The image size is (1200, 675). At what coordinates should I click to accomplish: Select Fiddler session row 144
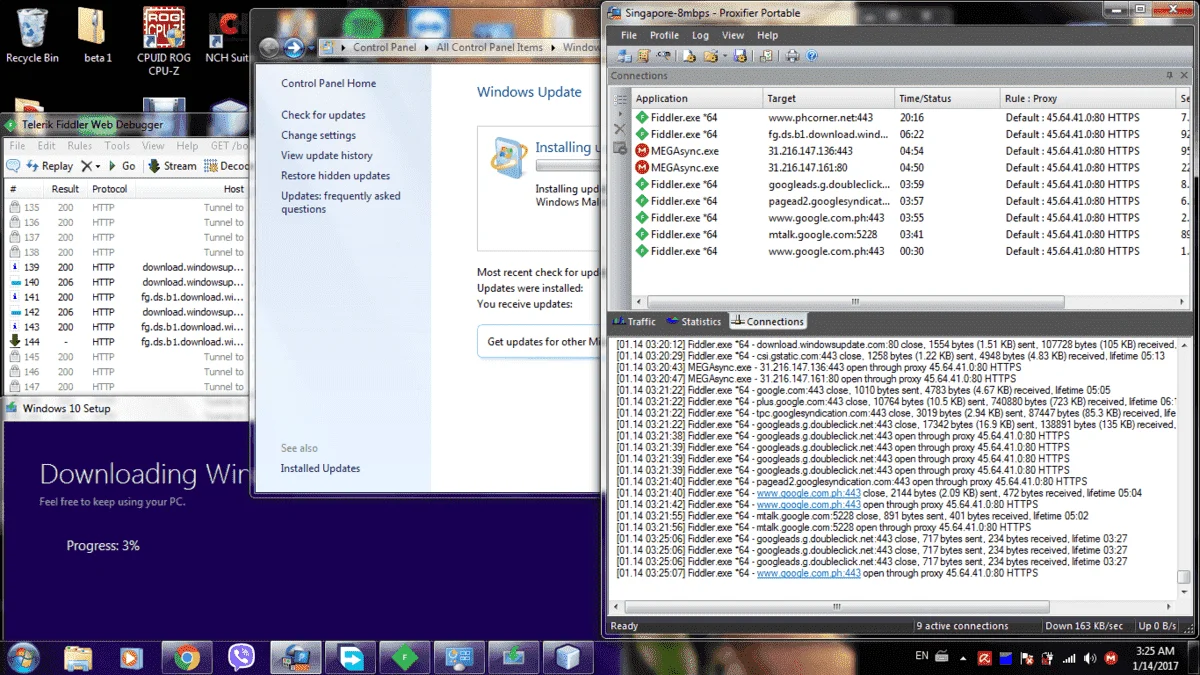(x=126, y=342)
